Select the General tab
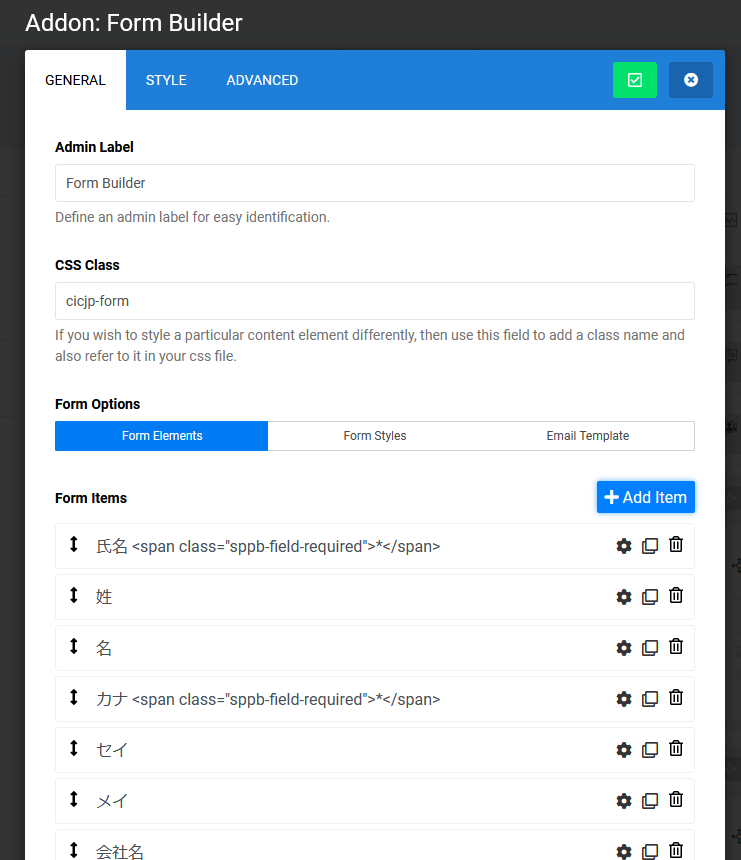The width and height of the screenshot is (741, 860). (75, 80)
